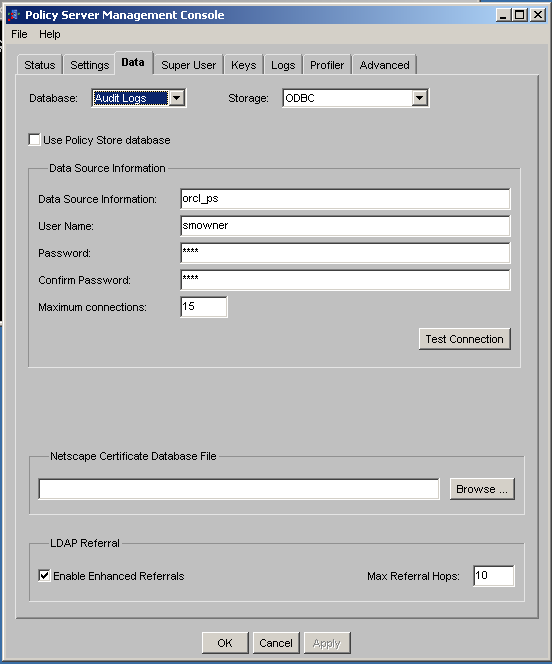Go to the Super User tab

coord(188,65)
